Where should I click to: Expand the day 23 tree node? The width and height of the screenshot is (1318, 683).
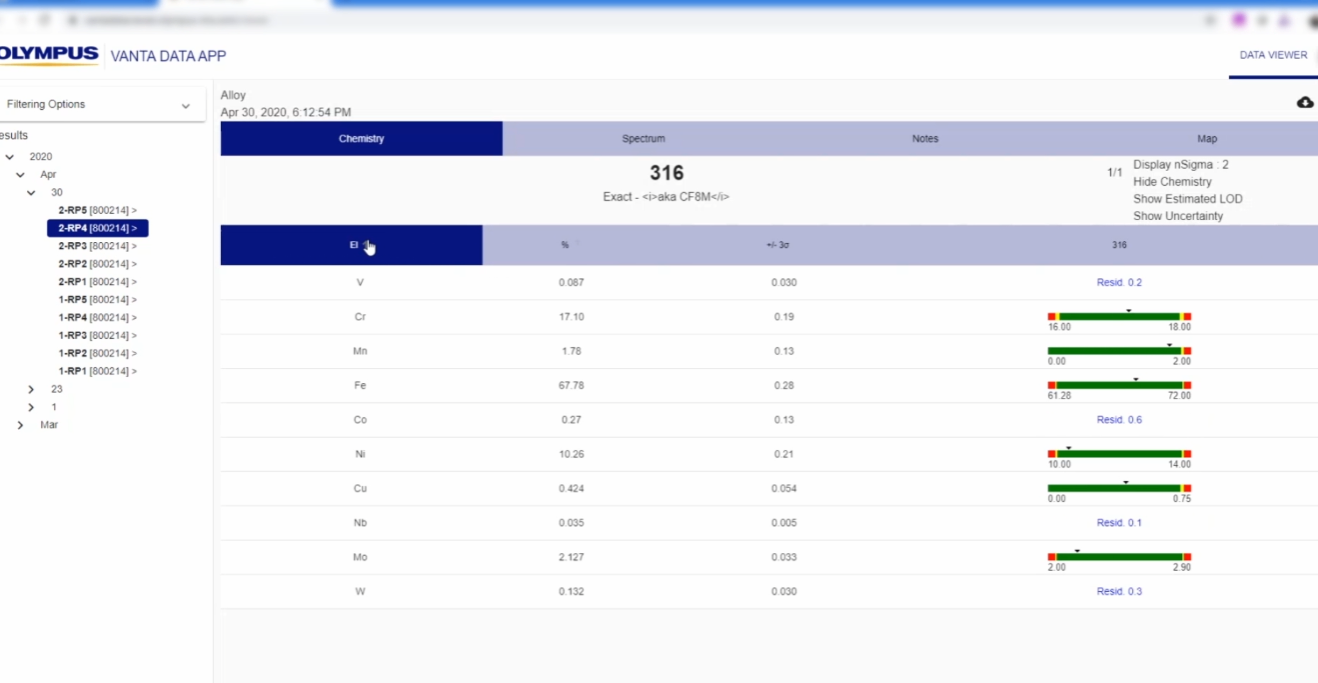tap(31, 389)
